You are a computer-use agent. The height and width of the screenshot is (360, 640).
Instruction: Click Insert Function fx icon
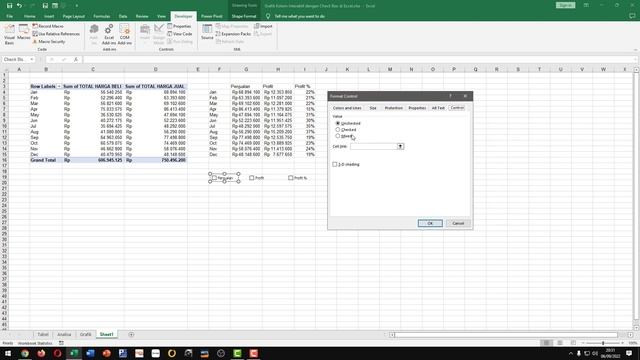point(76,60)
